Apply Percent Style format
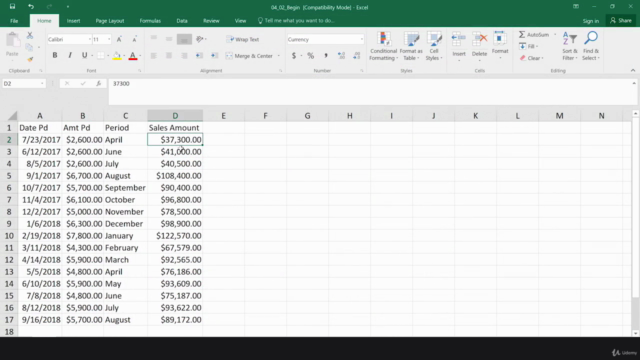640x360 pixels. (311, 56)
